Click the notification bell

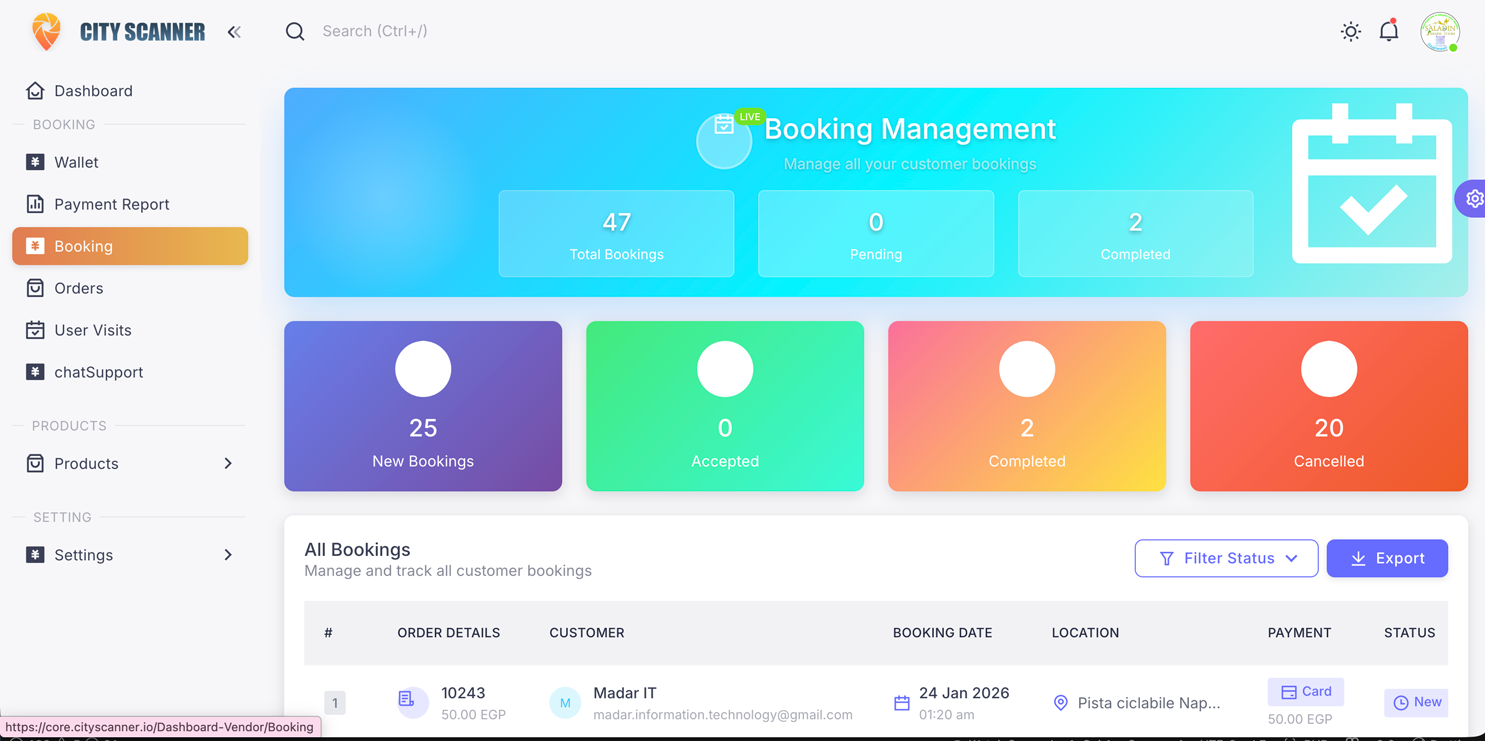coord(1388,31)
